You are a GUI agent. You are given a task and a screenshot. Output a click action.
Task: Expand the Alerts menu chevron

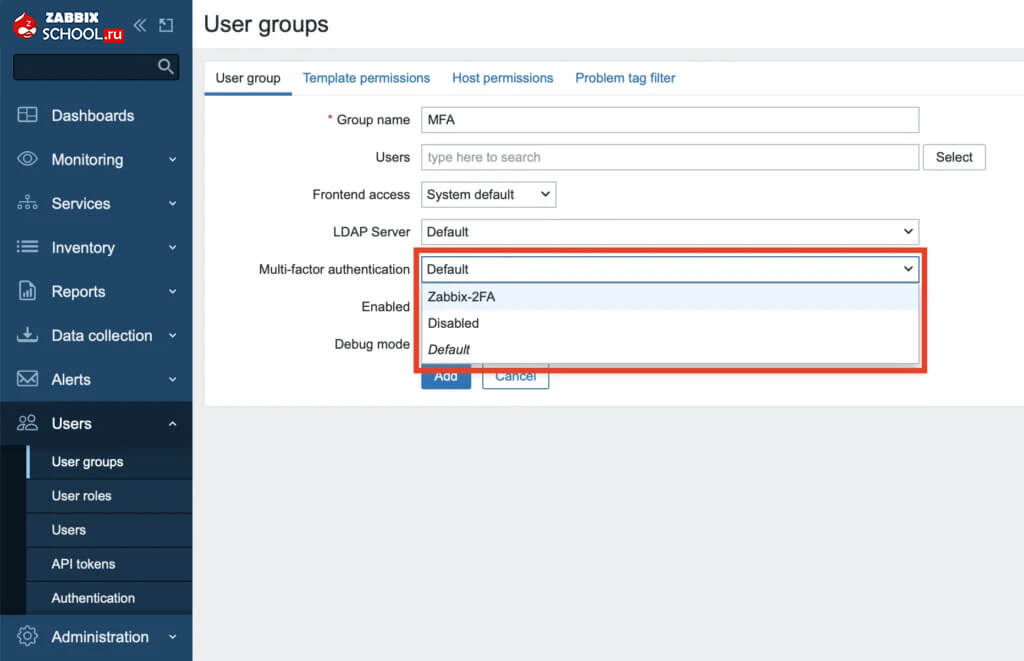[x=172, y=379]
